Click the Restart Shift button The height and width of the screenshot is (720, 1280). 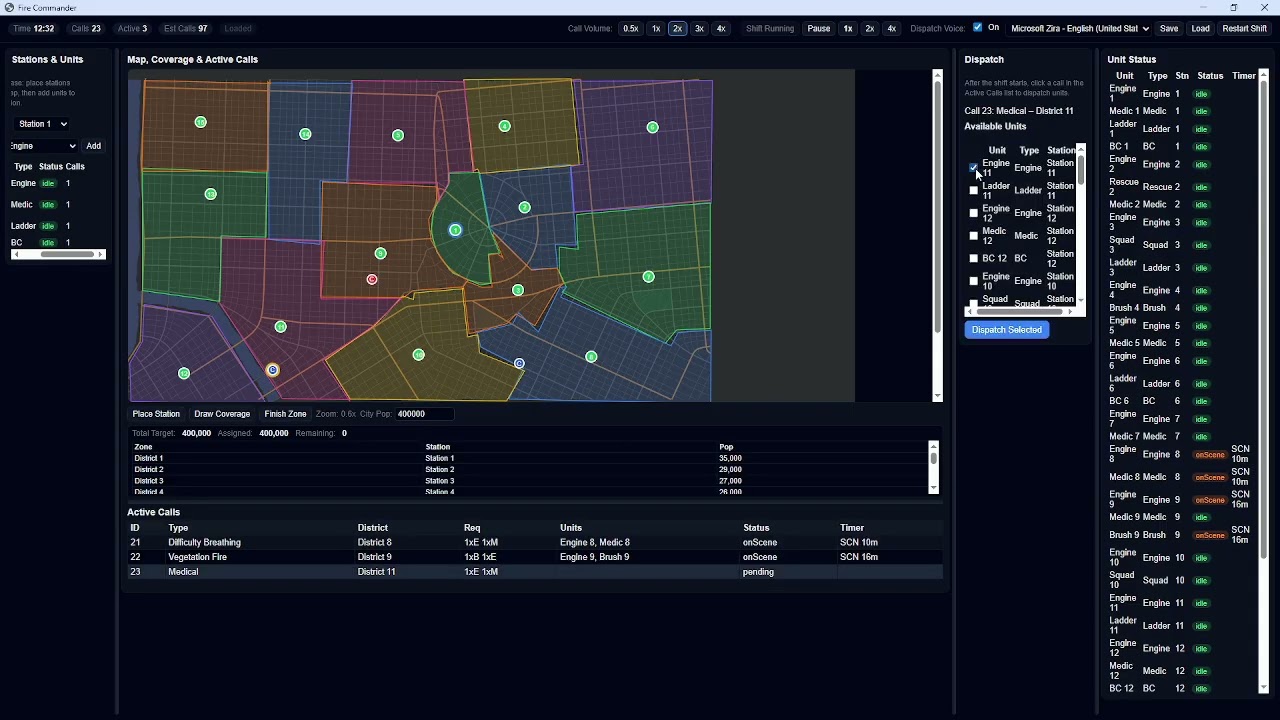pos(1244,29)
